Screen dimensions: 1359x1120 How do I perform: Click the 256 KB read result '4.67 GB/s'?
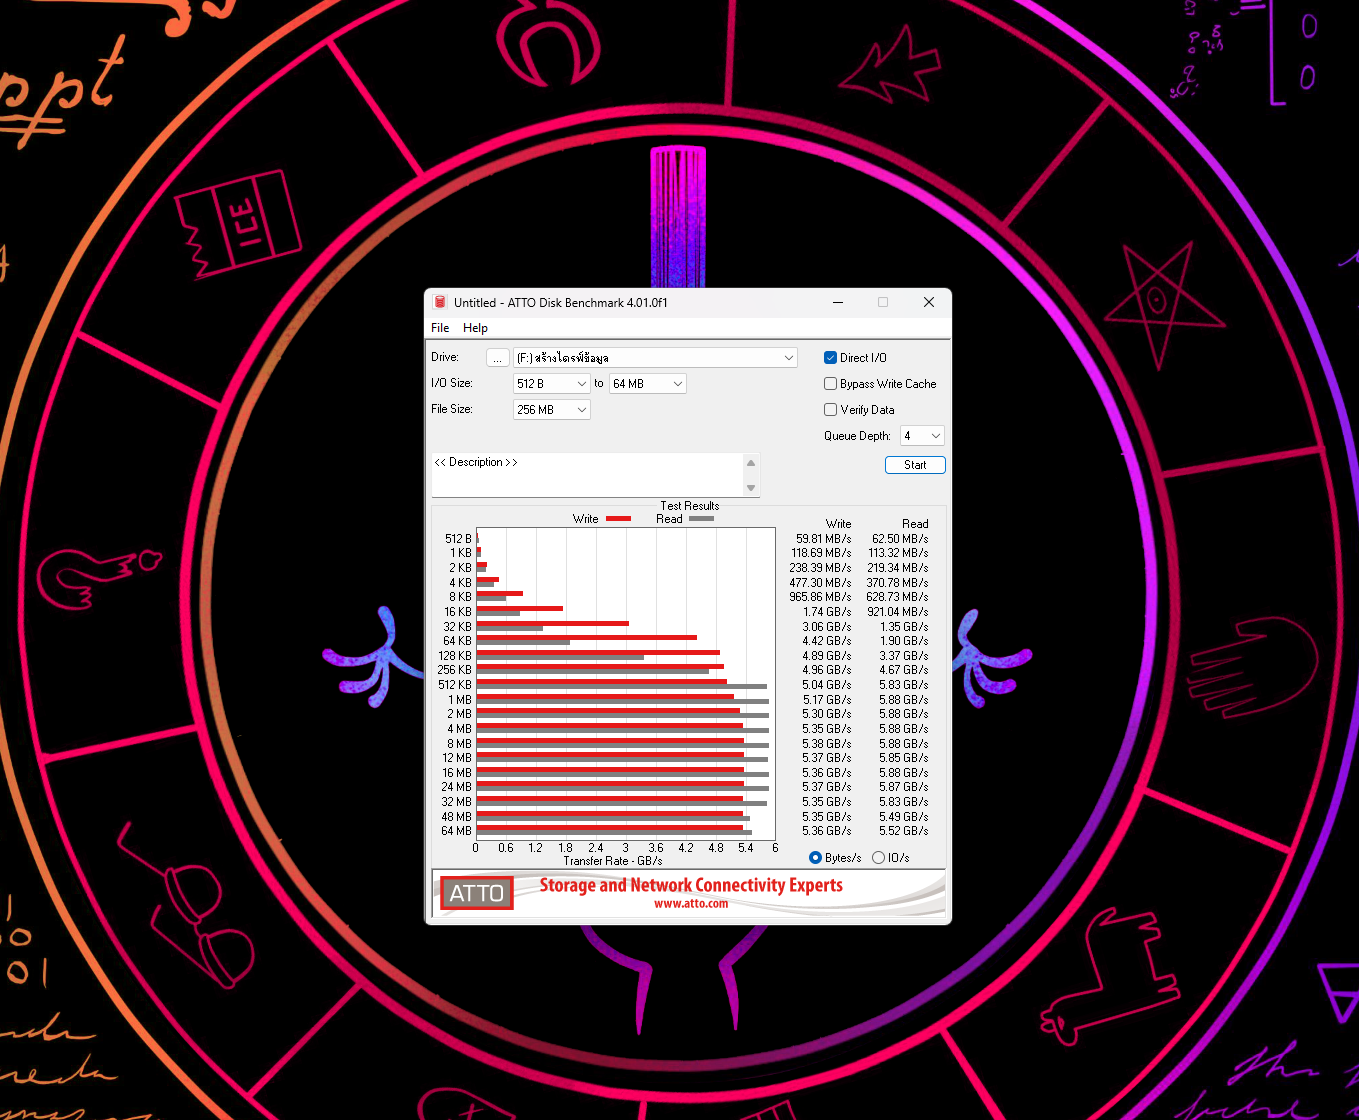tap(904, 670)
